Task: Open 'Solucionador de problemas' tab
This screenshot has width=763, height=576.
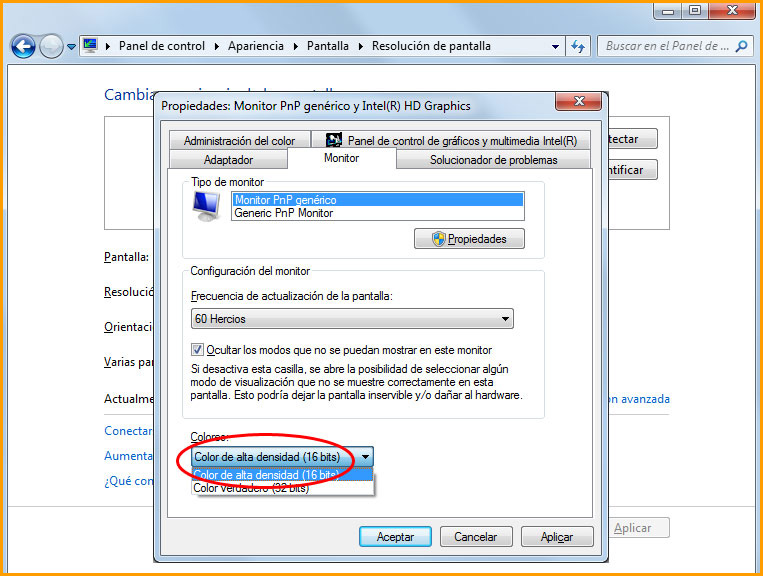Action: 493,160
